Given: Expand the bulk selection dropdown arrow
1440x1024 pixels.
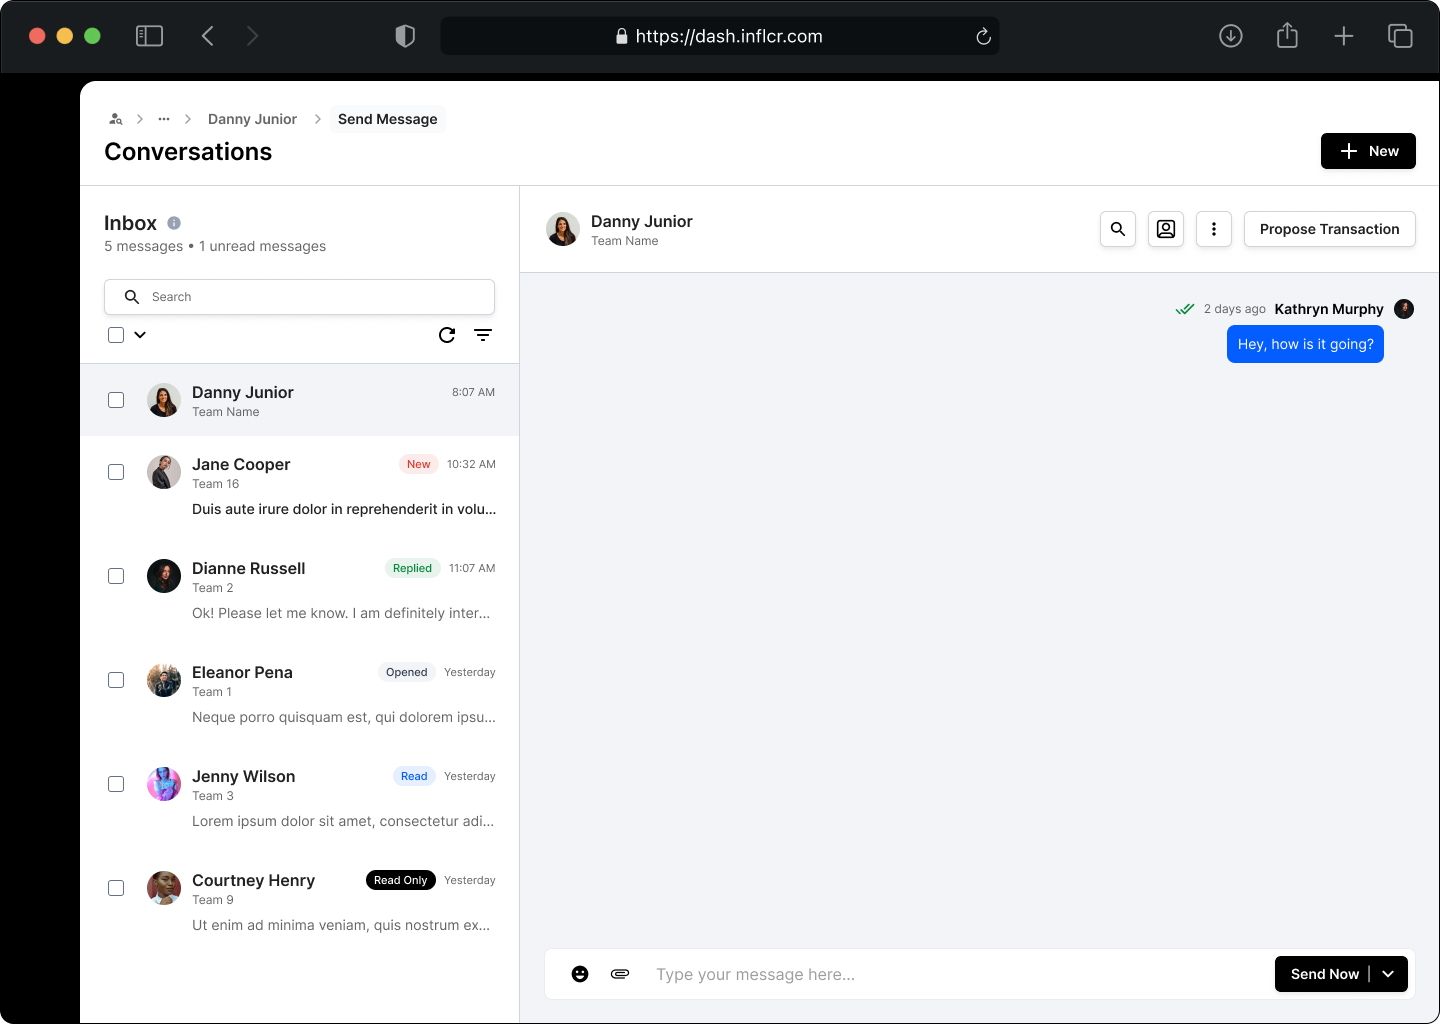Looking at the screenshot, I should pos(140,335).
